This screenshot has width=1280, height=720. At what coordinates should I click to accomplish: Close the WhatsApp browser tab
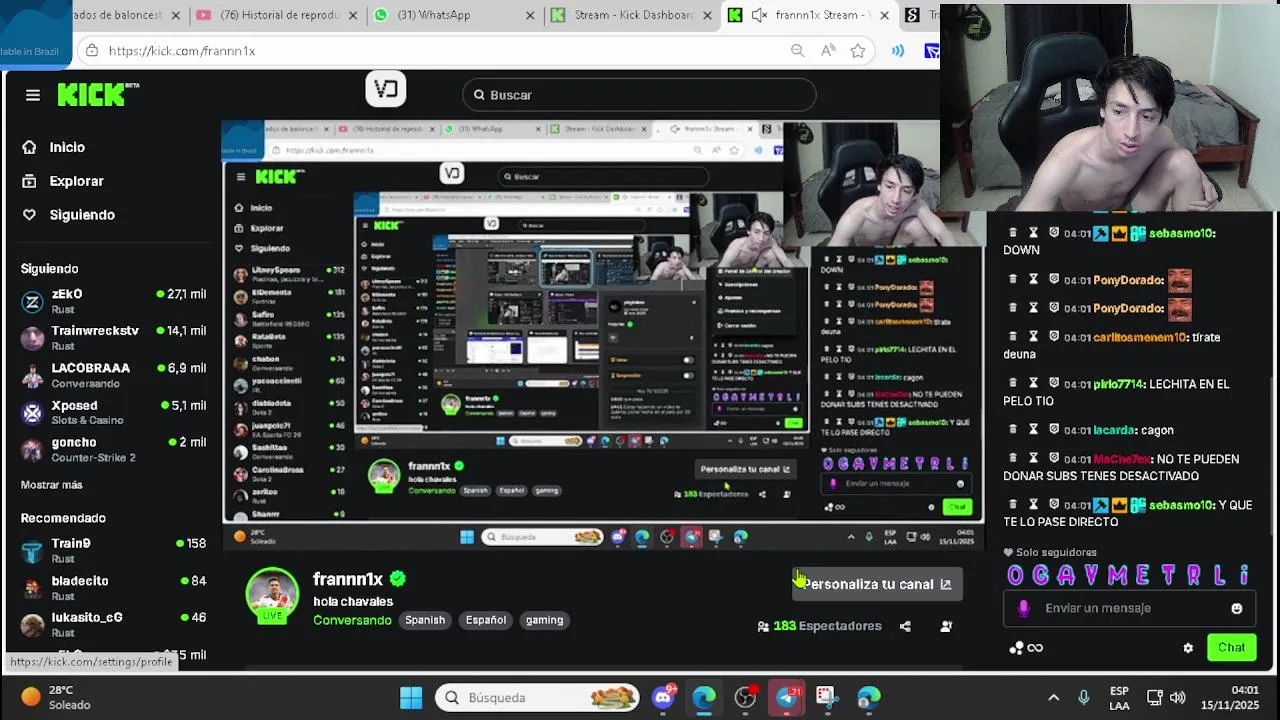click(x=529, y=15)
